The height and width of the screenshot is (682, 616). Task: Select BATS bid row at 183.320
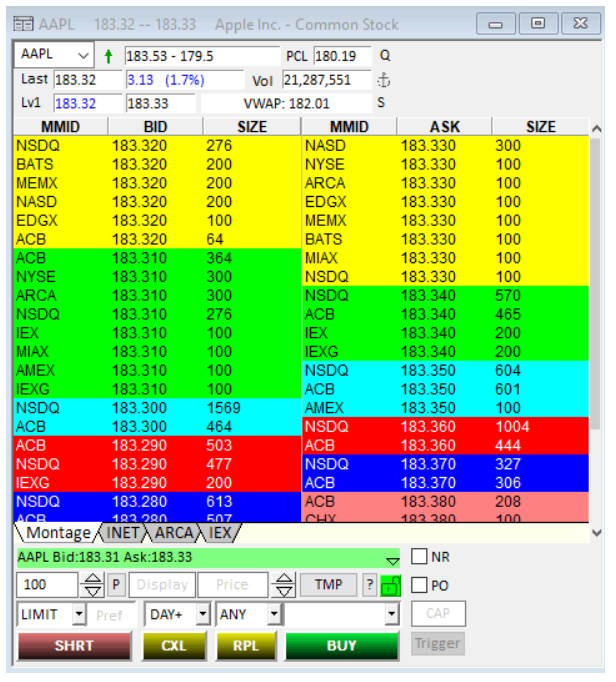(157, 164)
